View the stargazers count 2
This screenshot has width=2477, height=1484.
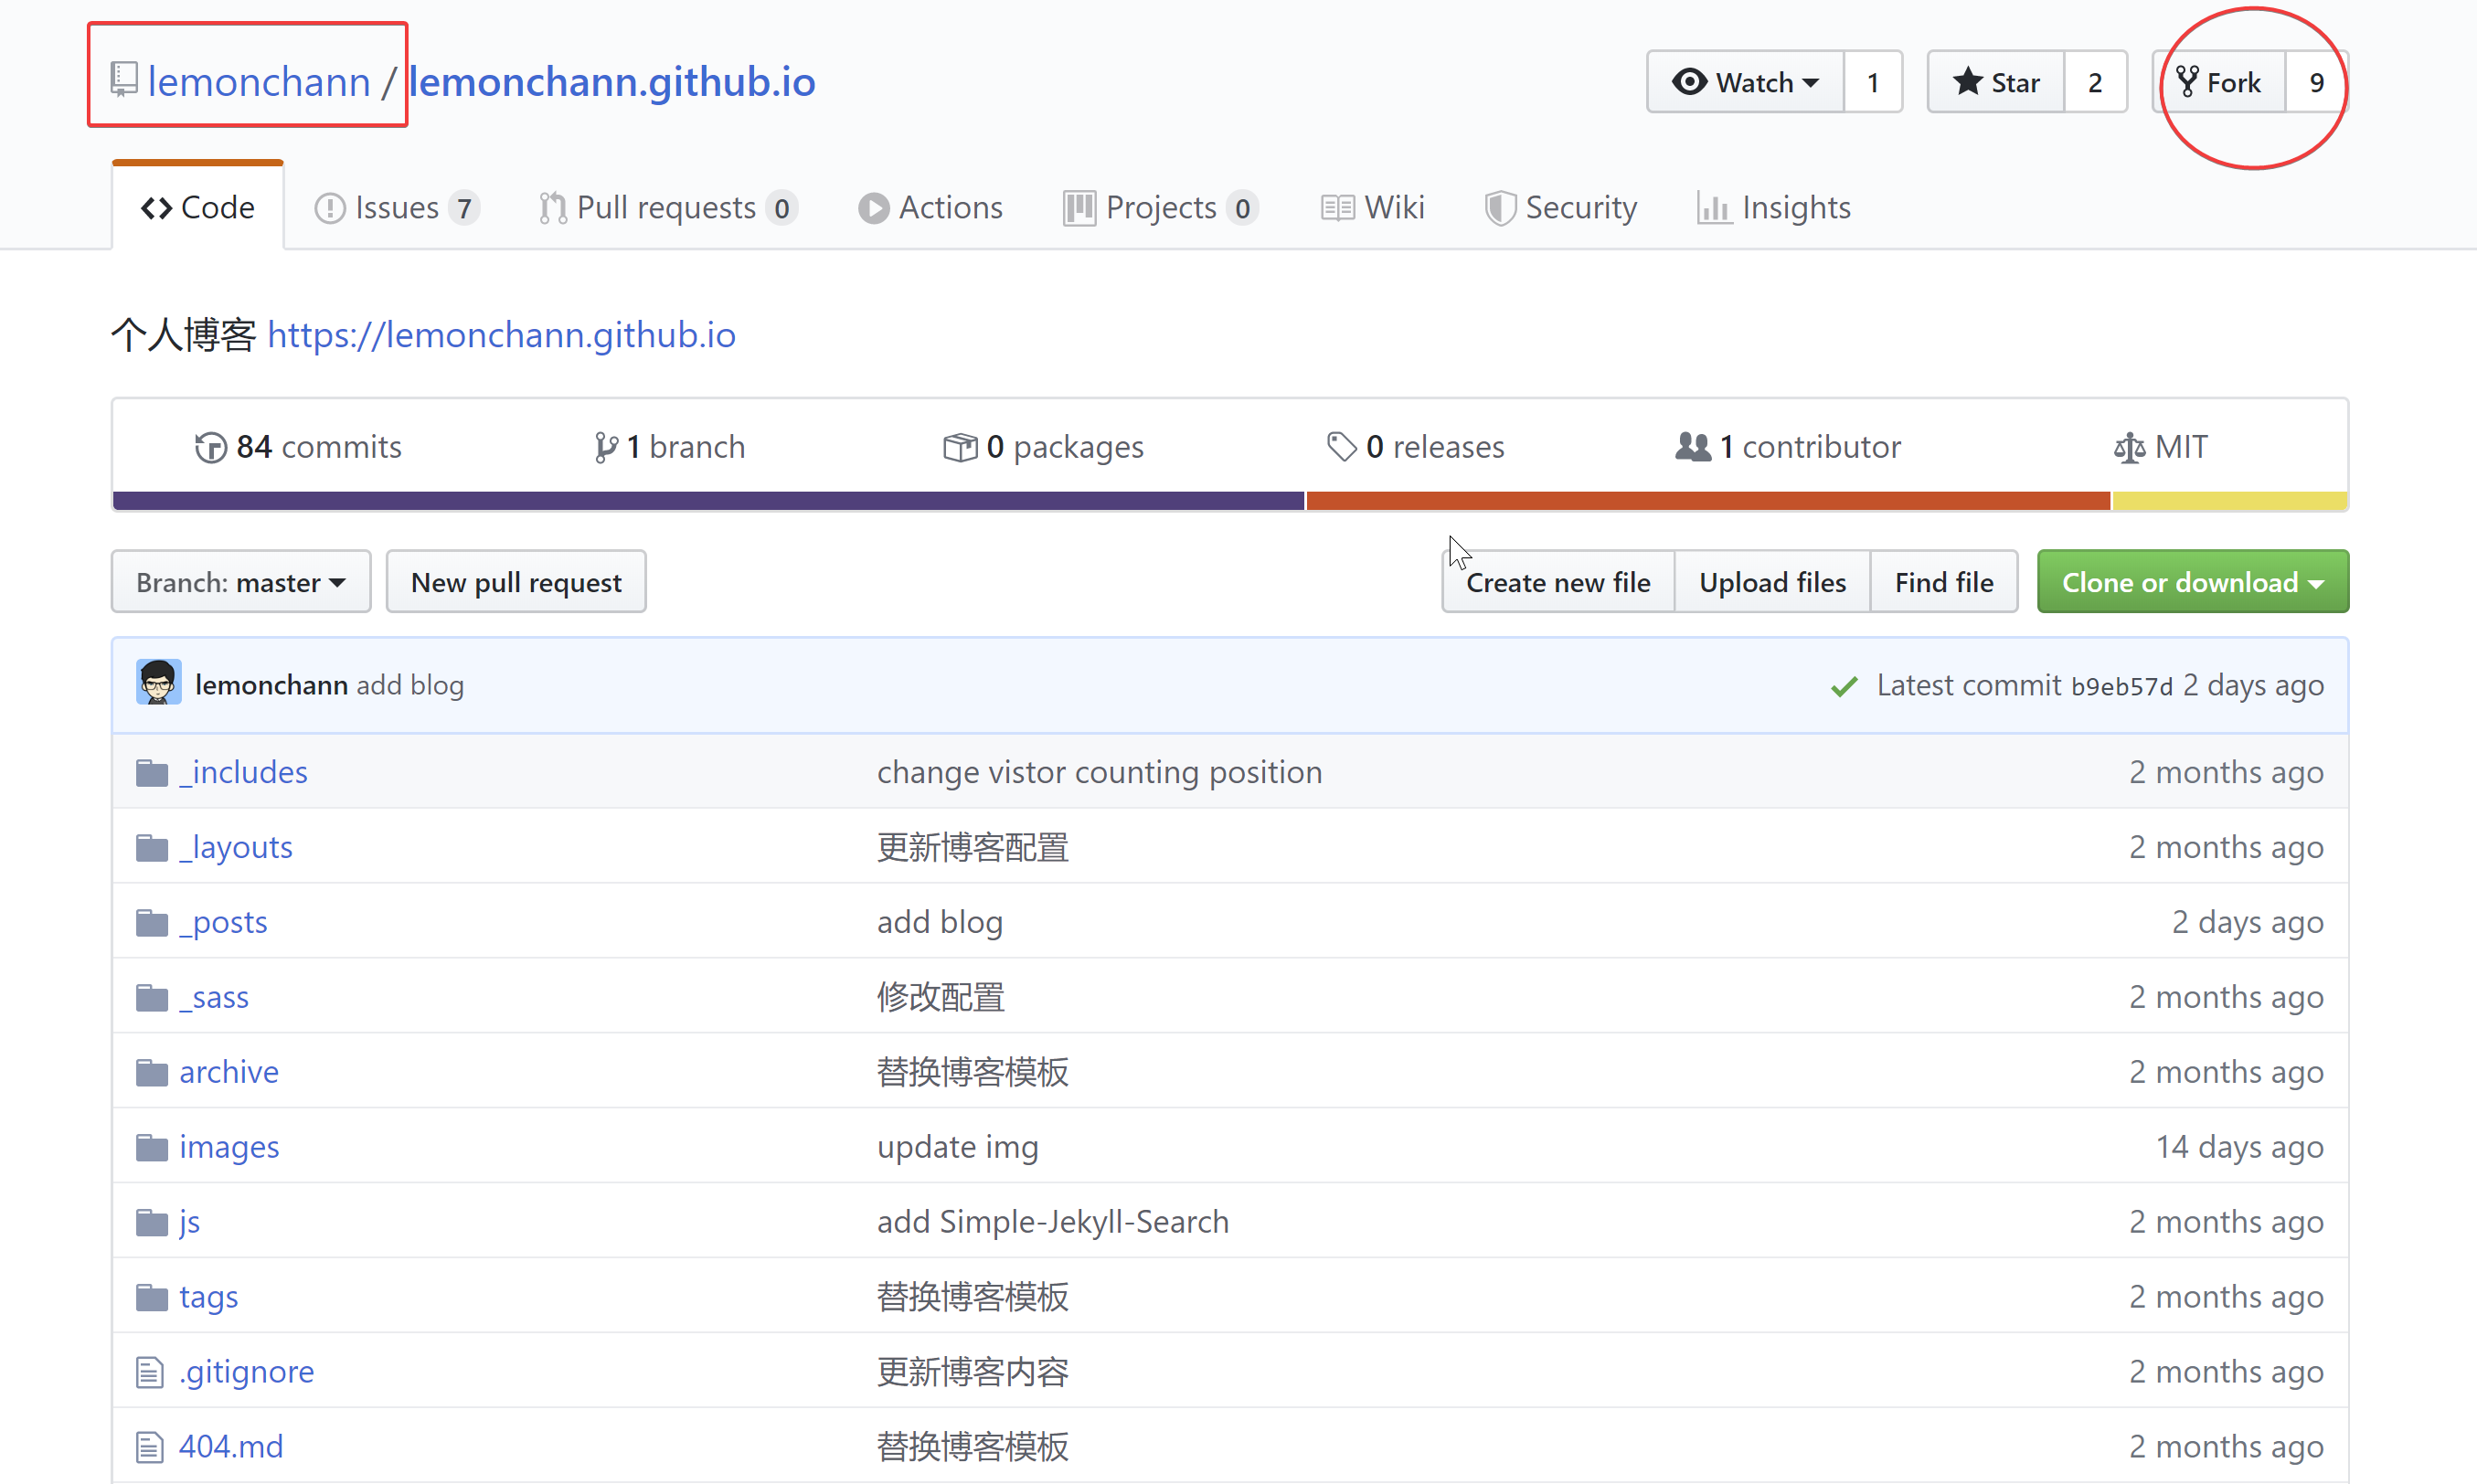pyautogui.click(x=2095, y=82)
